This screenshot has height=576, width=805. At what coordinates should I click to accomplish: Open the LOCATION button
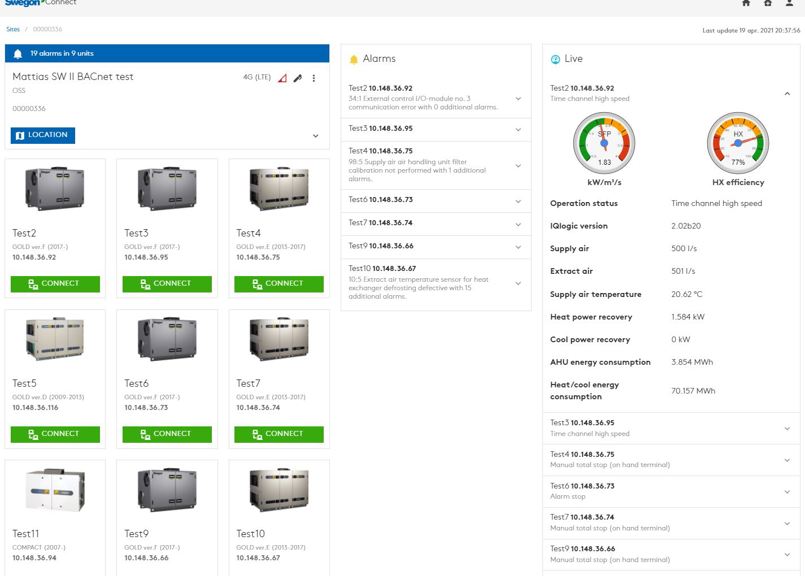pyautogui.click(x=43, y=135)
